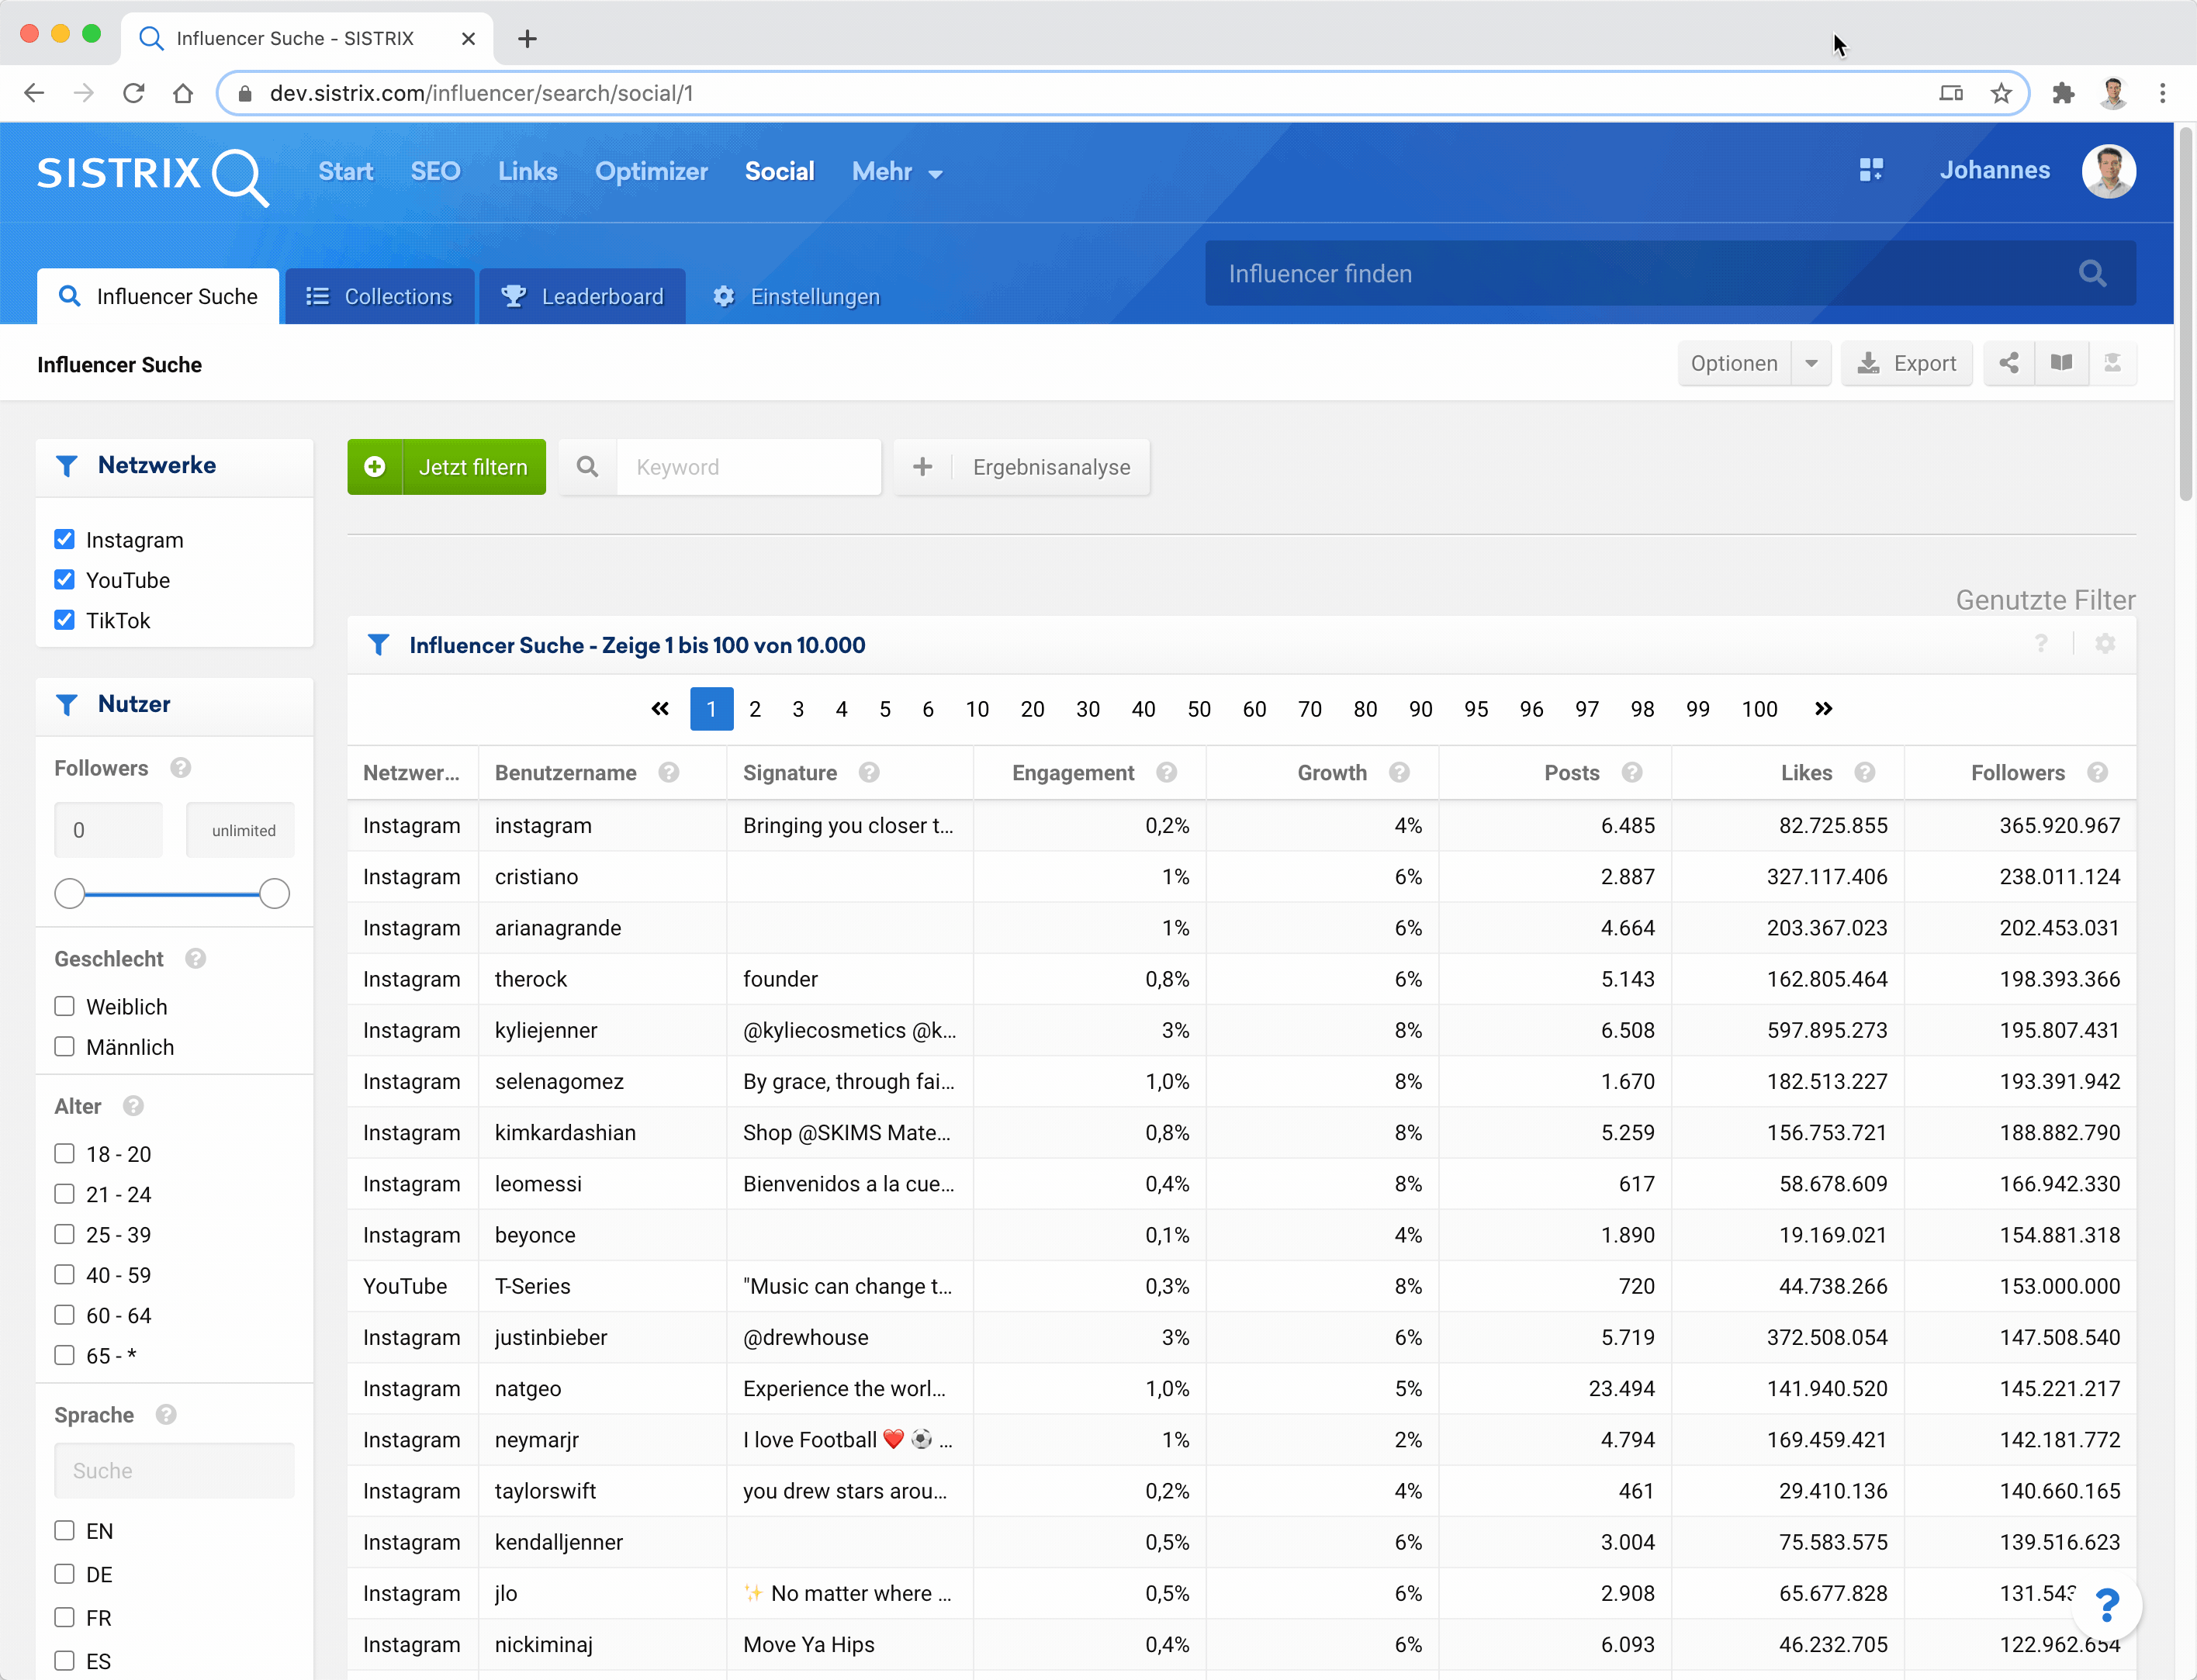Go to last page with double-right arrow
This screenshot has width=2197, height=1680.
tap(1823, 709)
